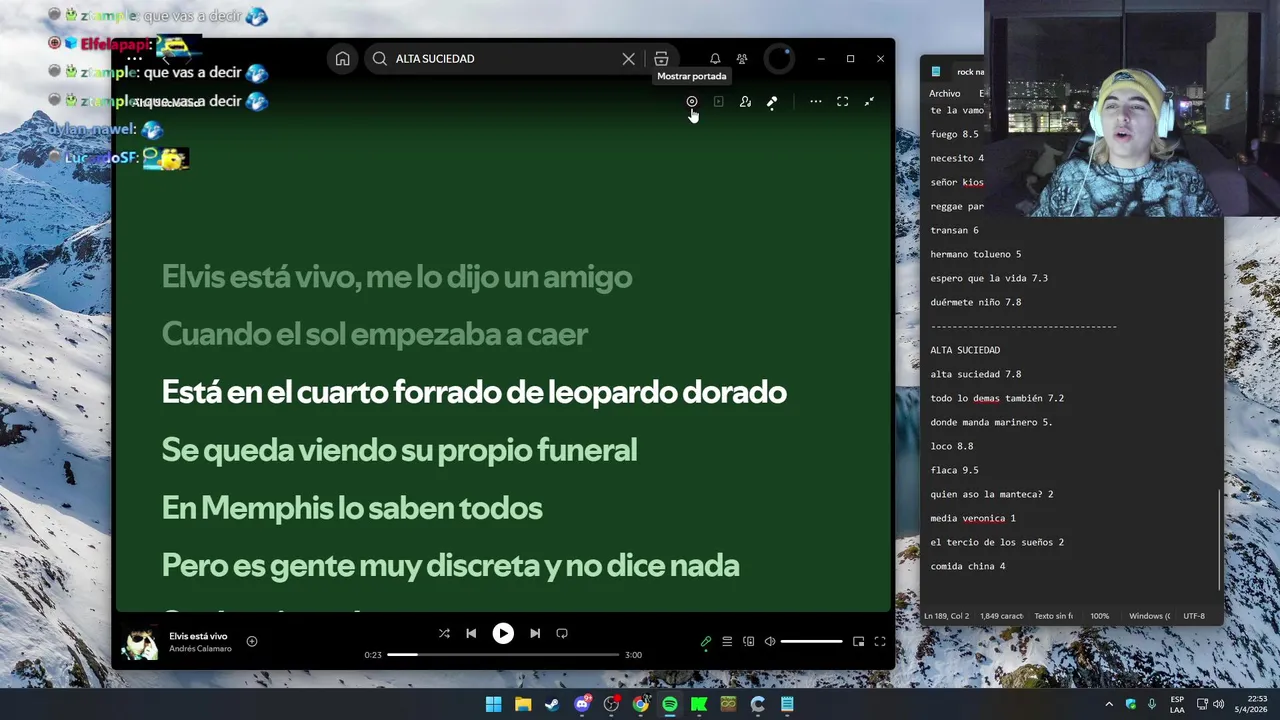Open the play queue icon
This screenshot has height=720, width=1280.
[727, 641]
